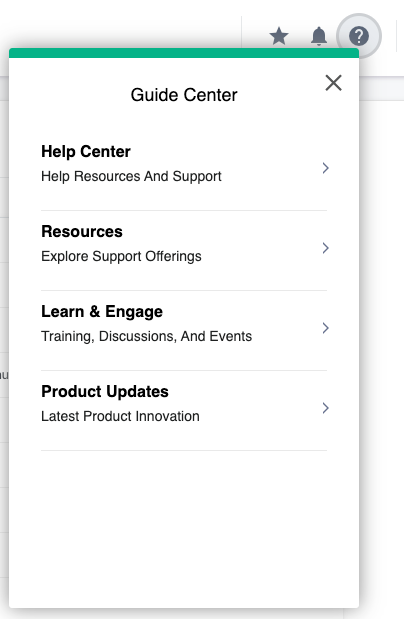The height and width of the screenshot is (619, 404).
Task: Select the Product Updates heading
Action: (x=105, y=392)
